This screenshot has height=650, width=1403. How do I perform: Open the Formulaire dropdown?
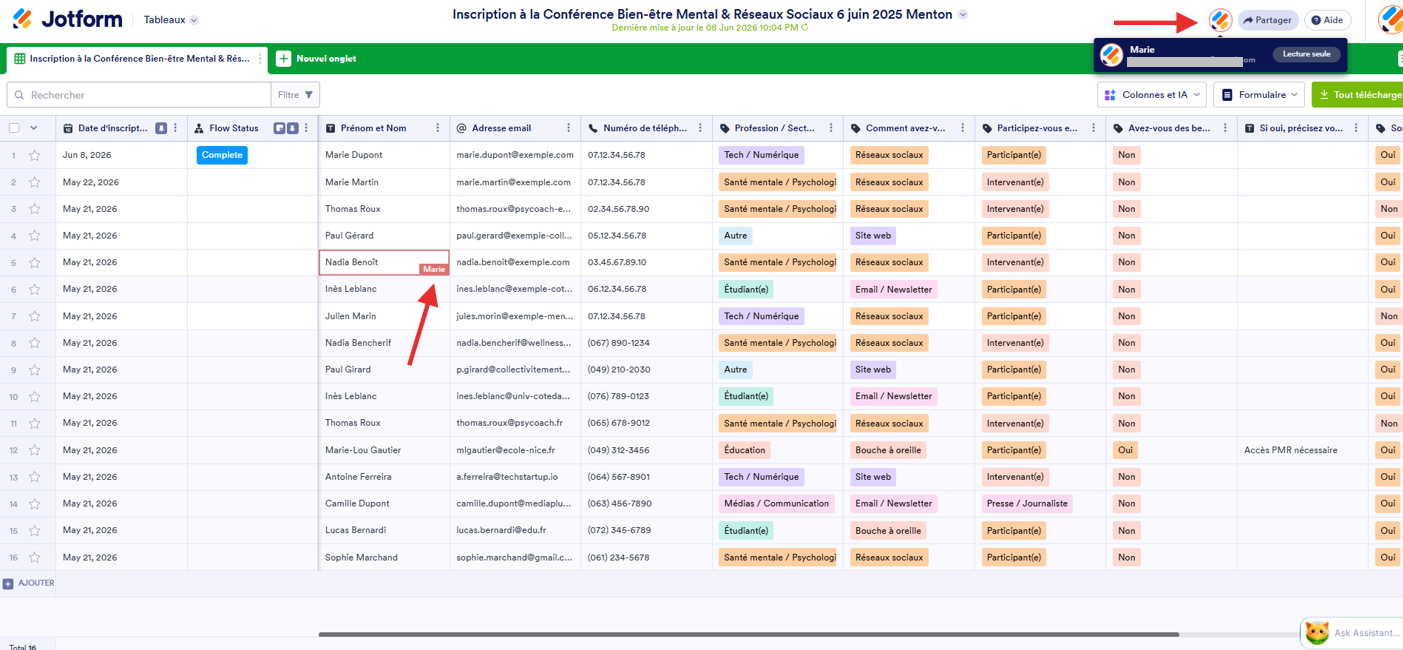1259,95
